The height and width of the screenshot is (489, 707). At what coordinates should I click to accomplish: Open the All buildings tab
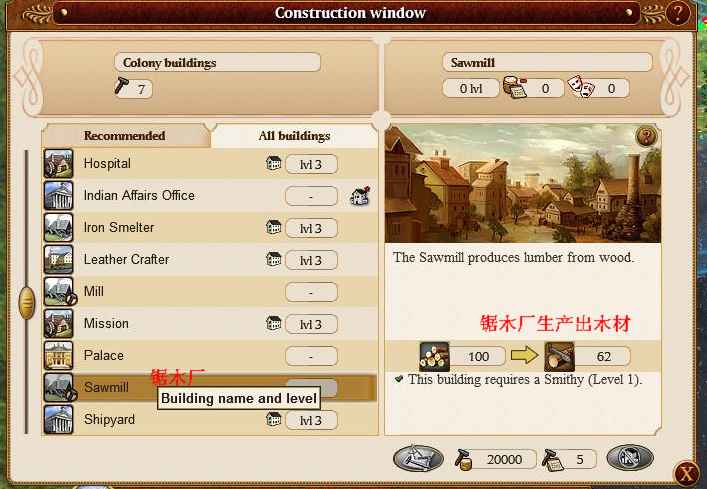(294, 136)
